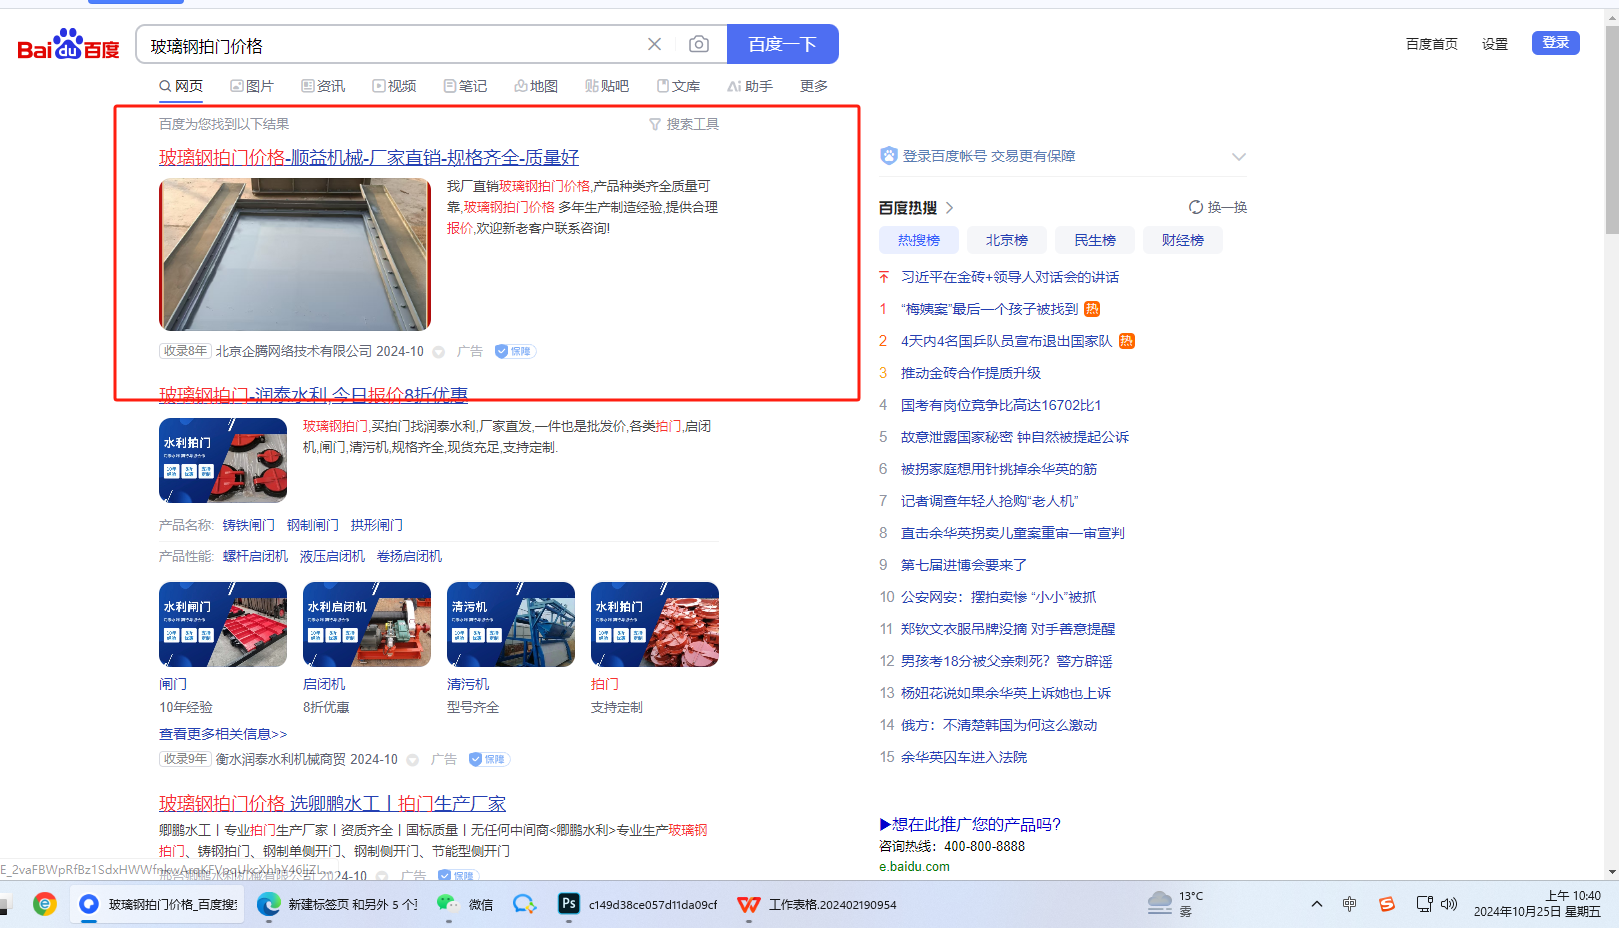Click the 保障 badge beside 衡水润泰水利机械商贸
Viewport: 1619px width, 928px height.
point(490,759)
